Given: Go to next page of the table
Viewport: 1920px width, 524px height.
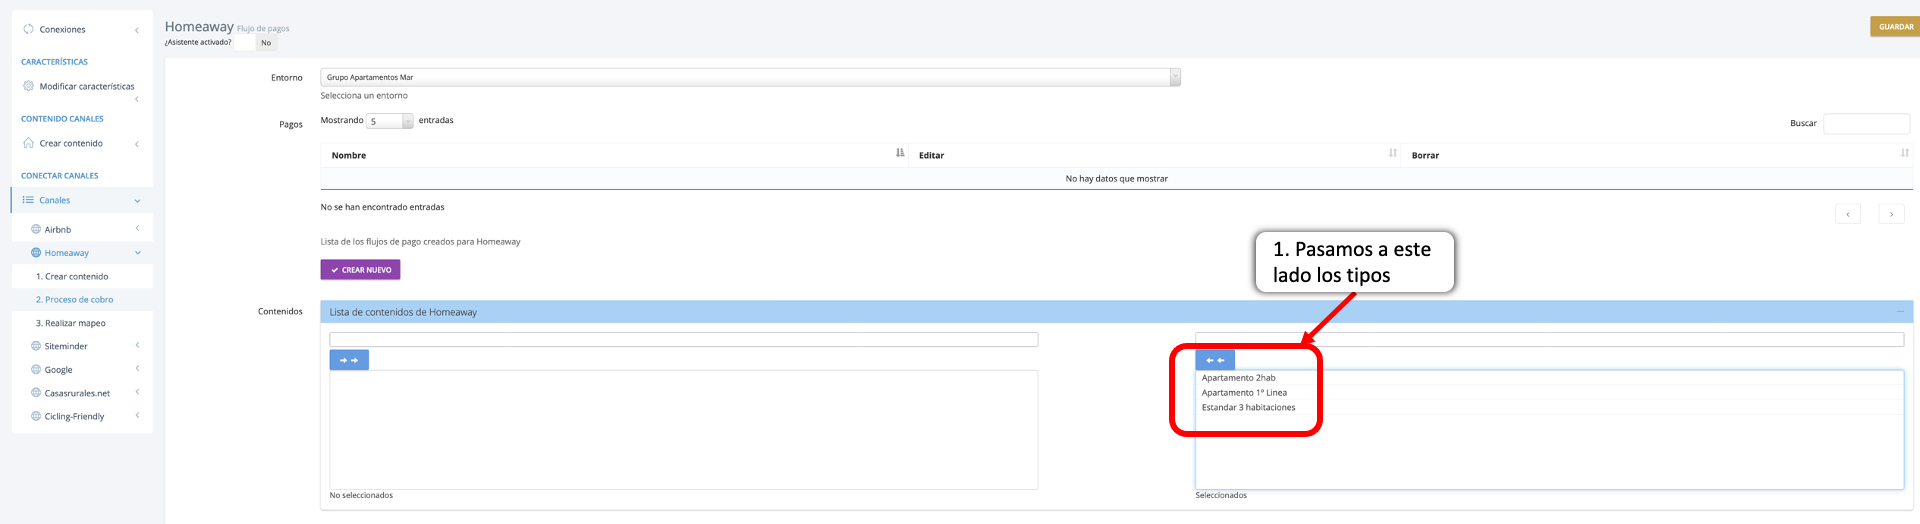Looking at the screenshot, I should (x=1890, y=214).
